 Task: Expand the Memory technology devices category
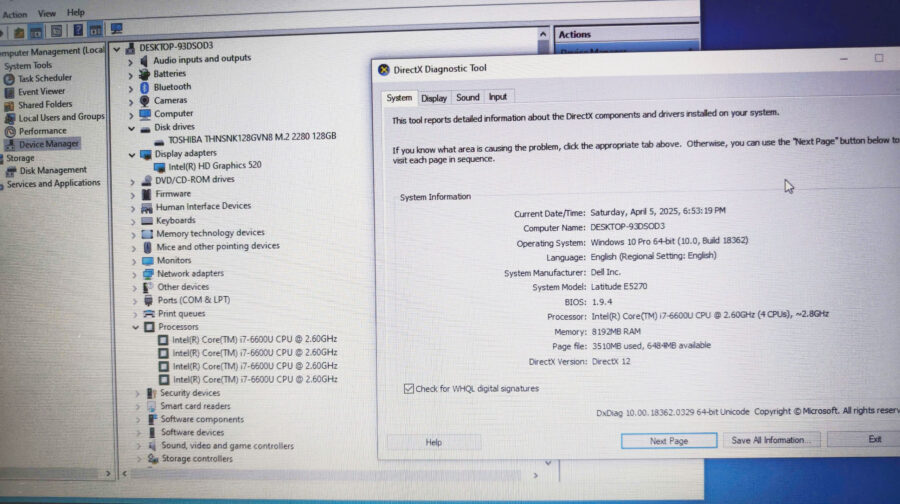pos(133,235)
